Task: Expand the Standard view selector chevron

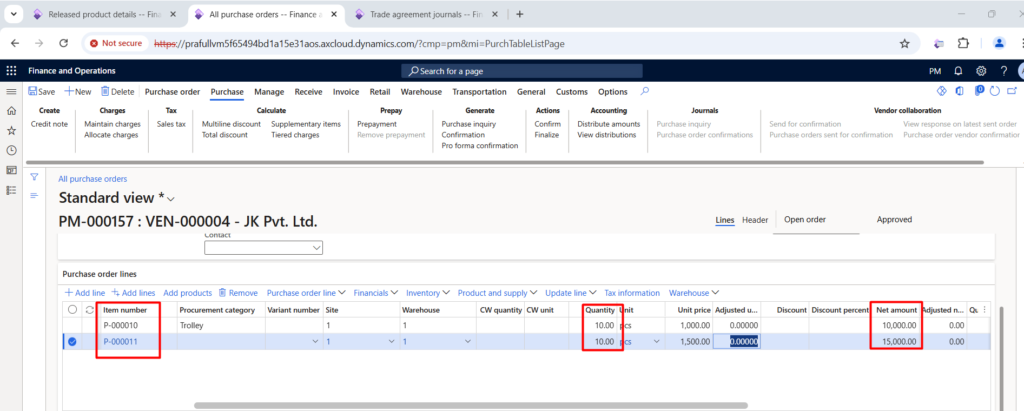Action: [172, 199]
